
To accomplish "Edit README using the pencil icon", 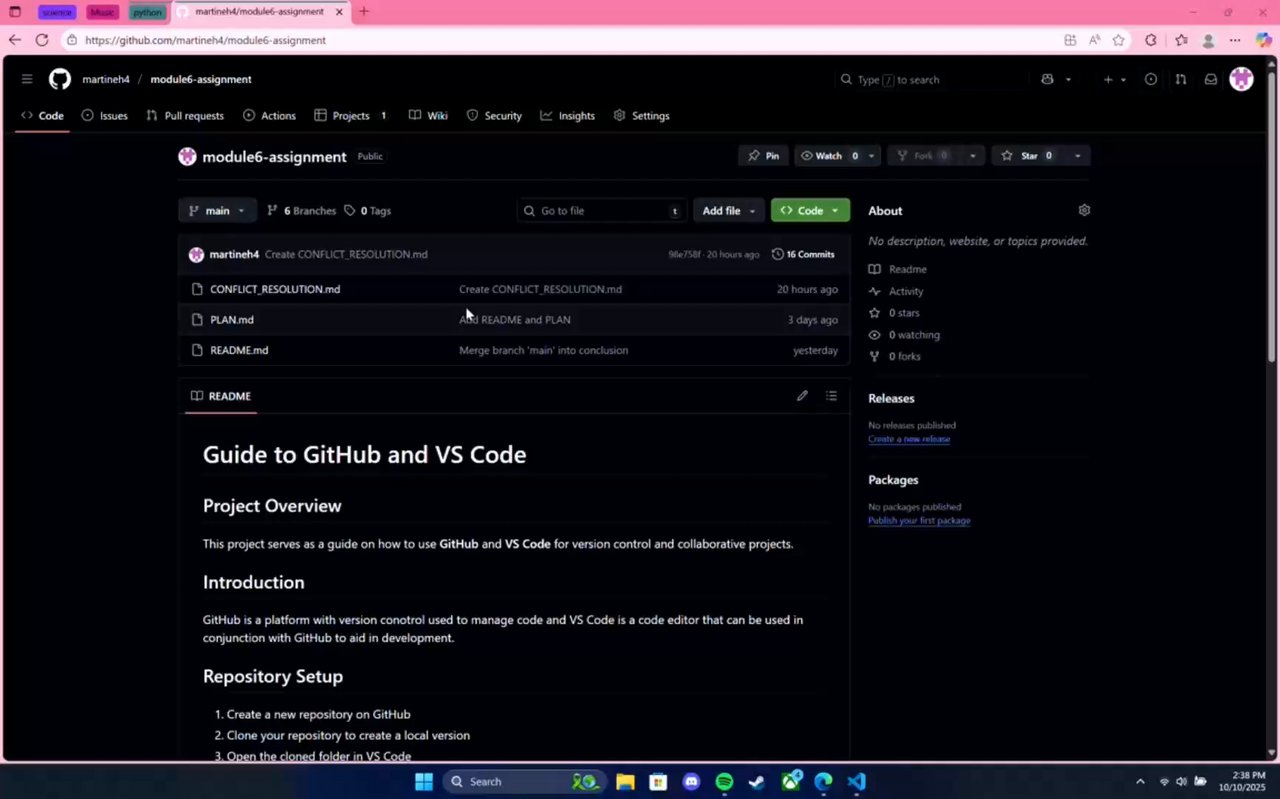I will [x=802, y=396].
